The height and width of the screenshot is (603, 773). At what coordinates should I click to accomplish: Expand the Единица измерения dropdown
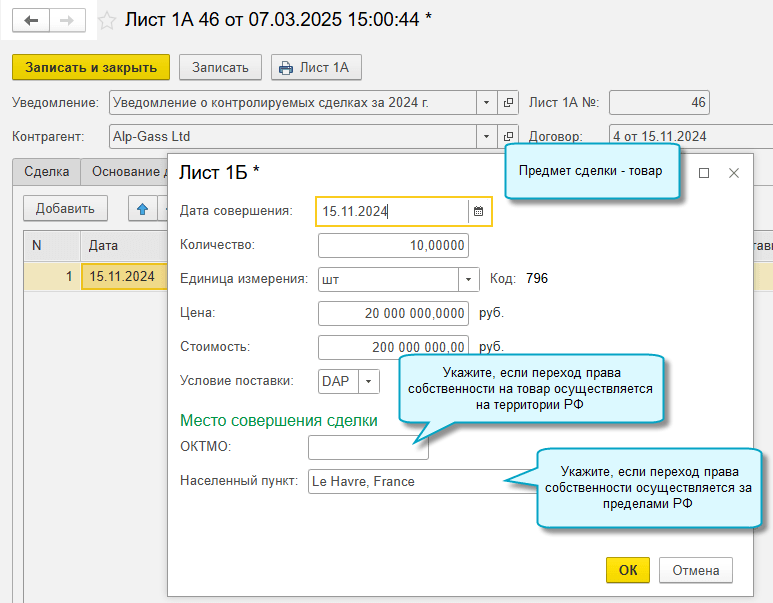point(469,280)
